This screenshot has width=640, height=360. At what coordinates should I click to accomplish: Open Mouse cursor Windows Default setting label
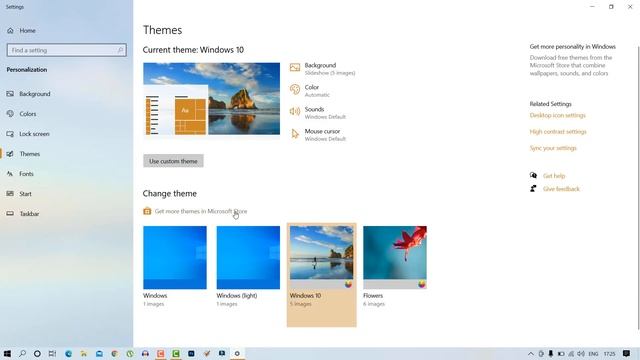pos(325,135)
